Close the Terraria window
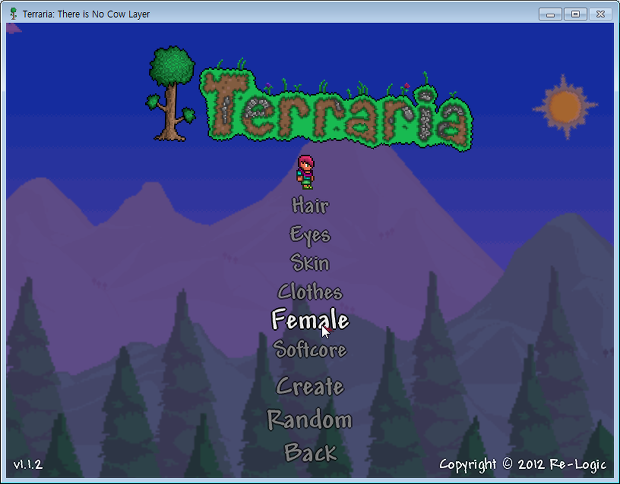The image size is (620, 484). (601, 14)
